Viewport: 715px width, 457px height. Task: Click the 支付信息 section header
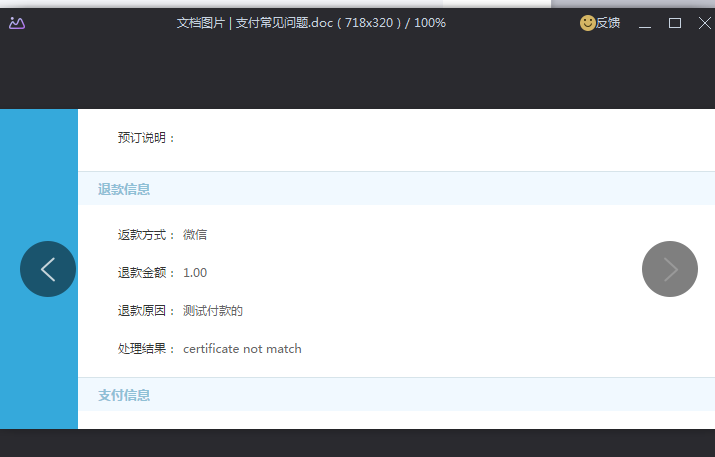point(124,395)
